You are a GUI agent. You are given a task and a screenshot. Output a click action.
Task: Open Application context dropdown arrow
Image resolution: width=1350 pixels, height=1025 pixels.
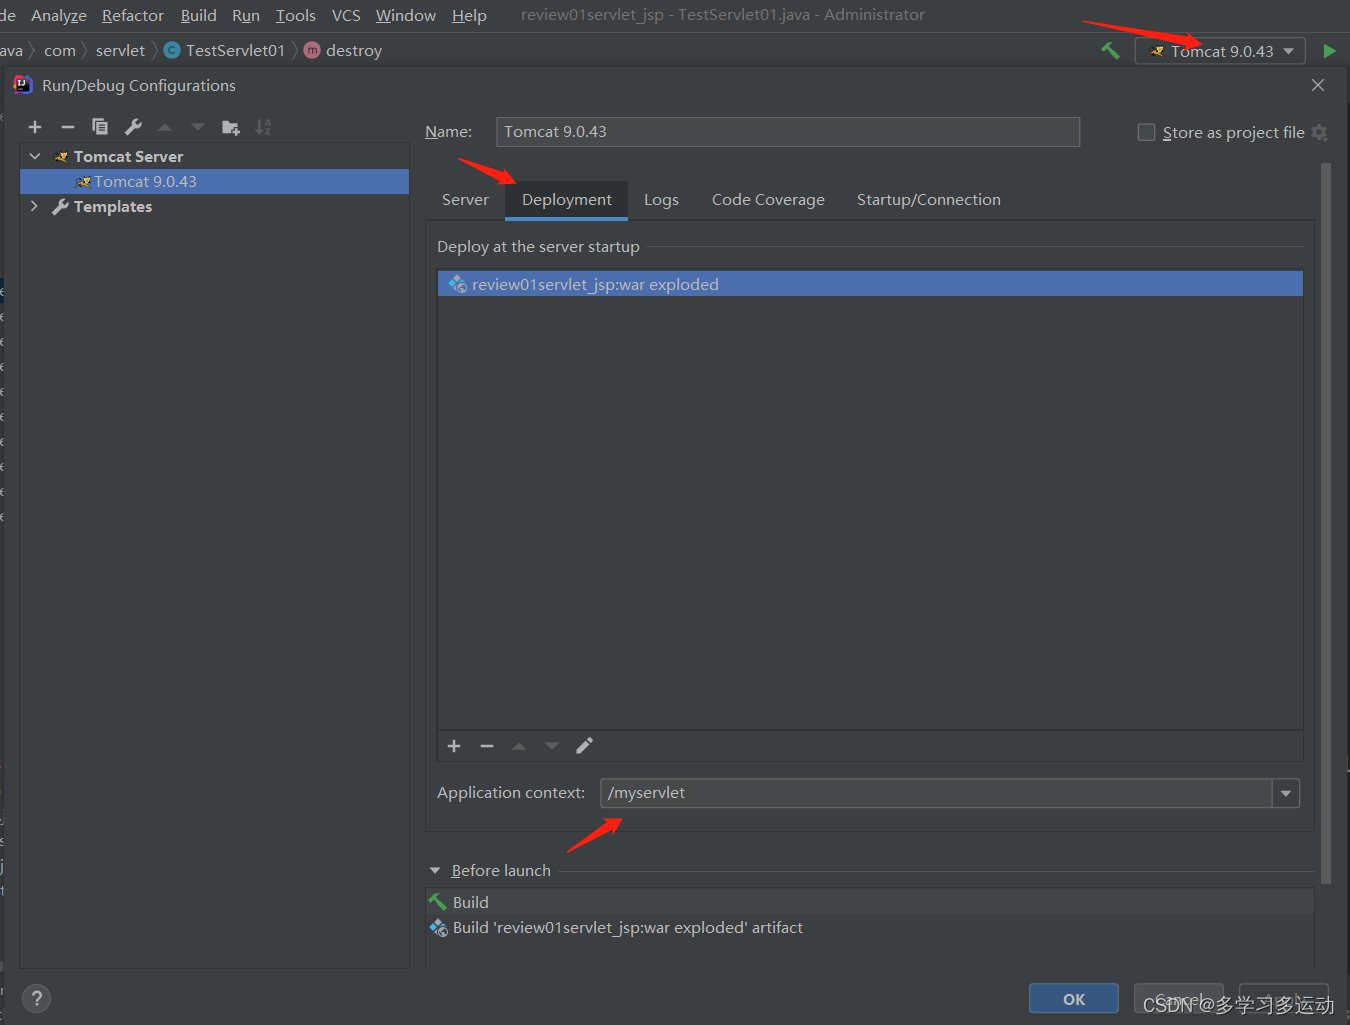point(1286,793)
